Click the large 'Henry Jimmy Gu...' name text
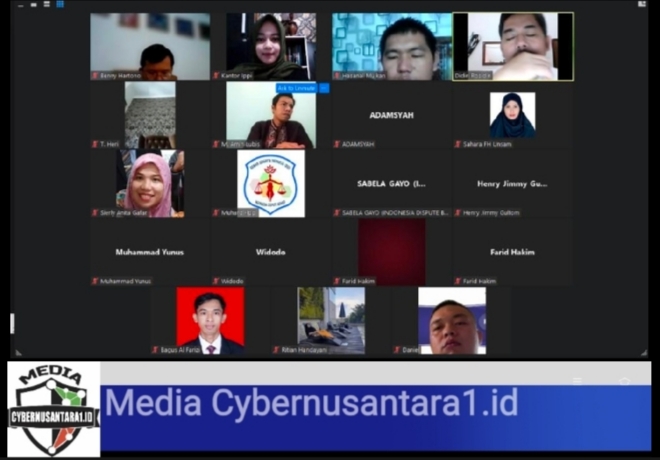 512,184
